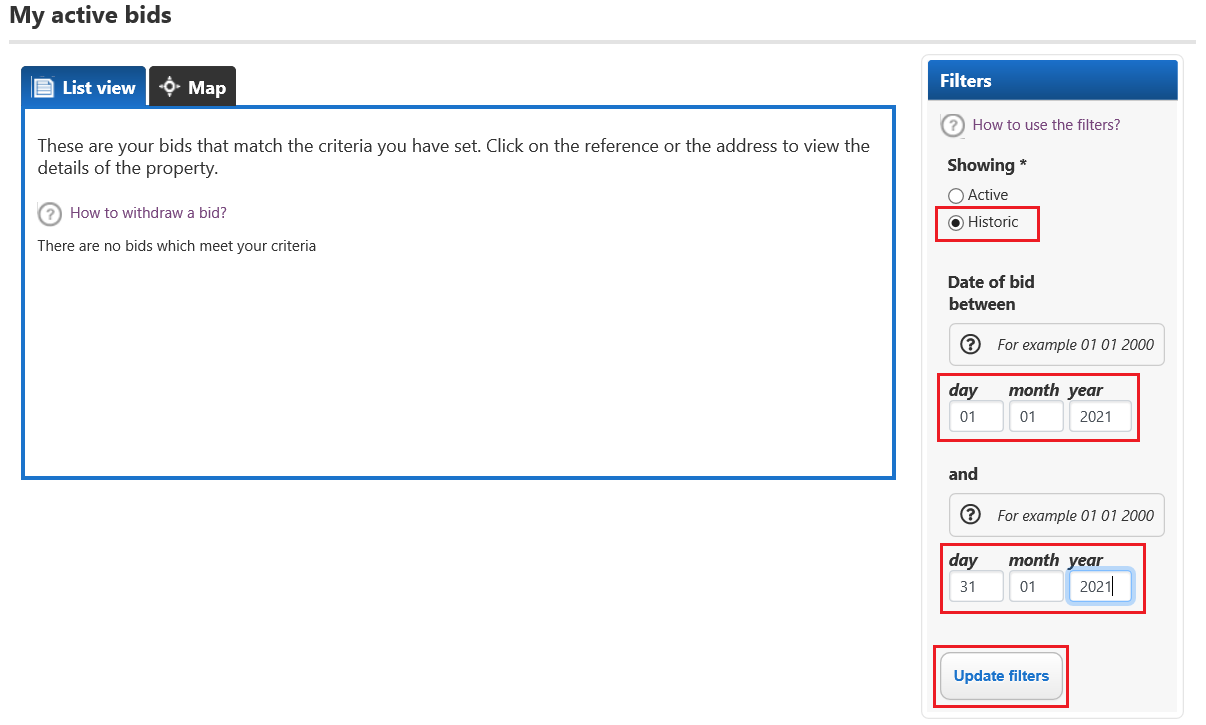The height and width of the screenshot is (725, 1206).
Task: Open the How to withdraw a bid link
Action: point(148,213)
